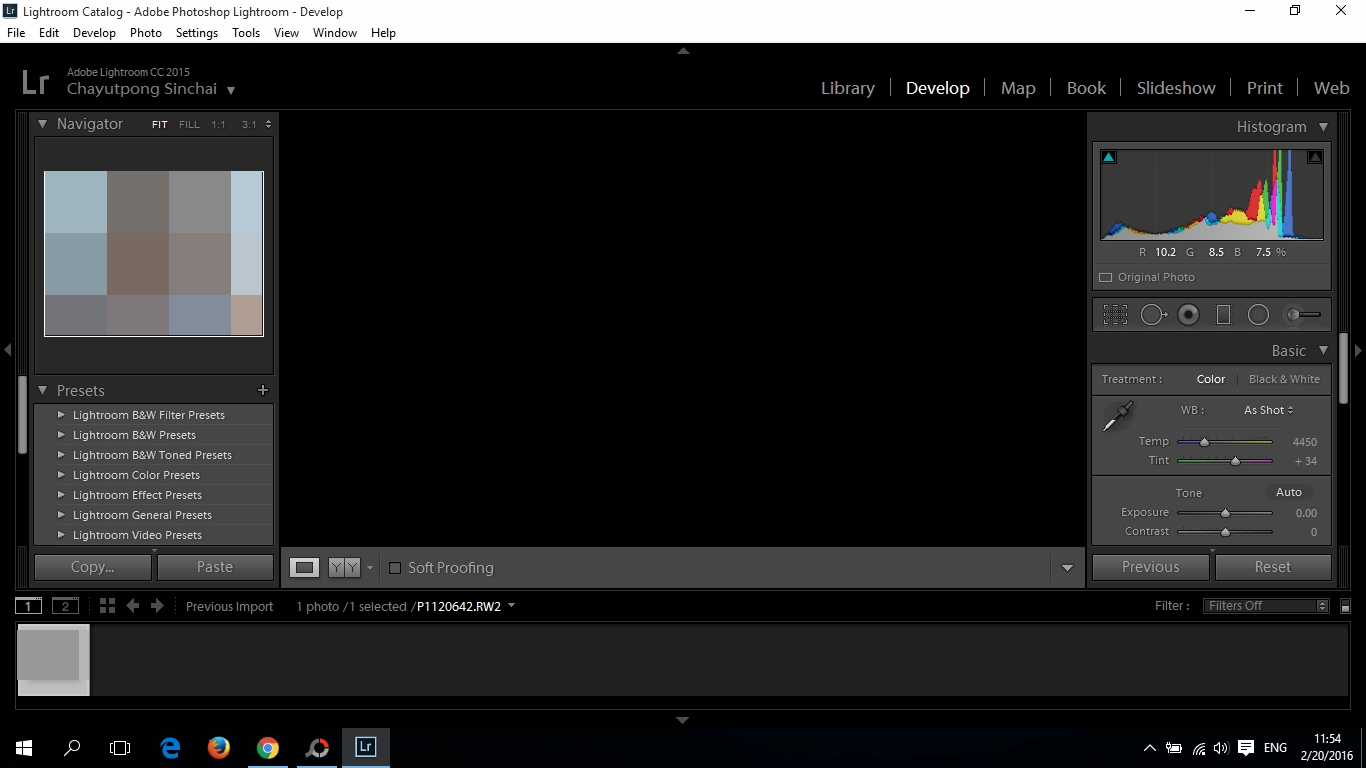Switch to the Print module
This screenshot has height=768, width=1366.
pos(1264,88)
